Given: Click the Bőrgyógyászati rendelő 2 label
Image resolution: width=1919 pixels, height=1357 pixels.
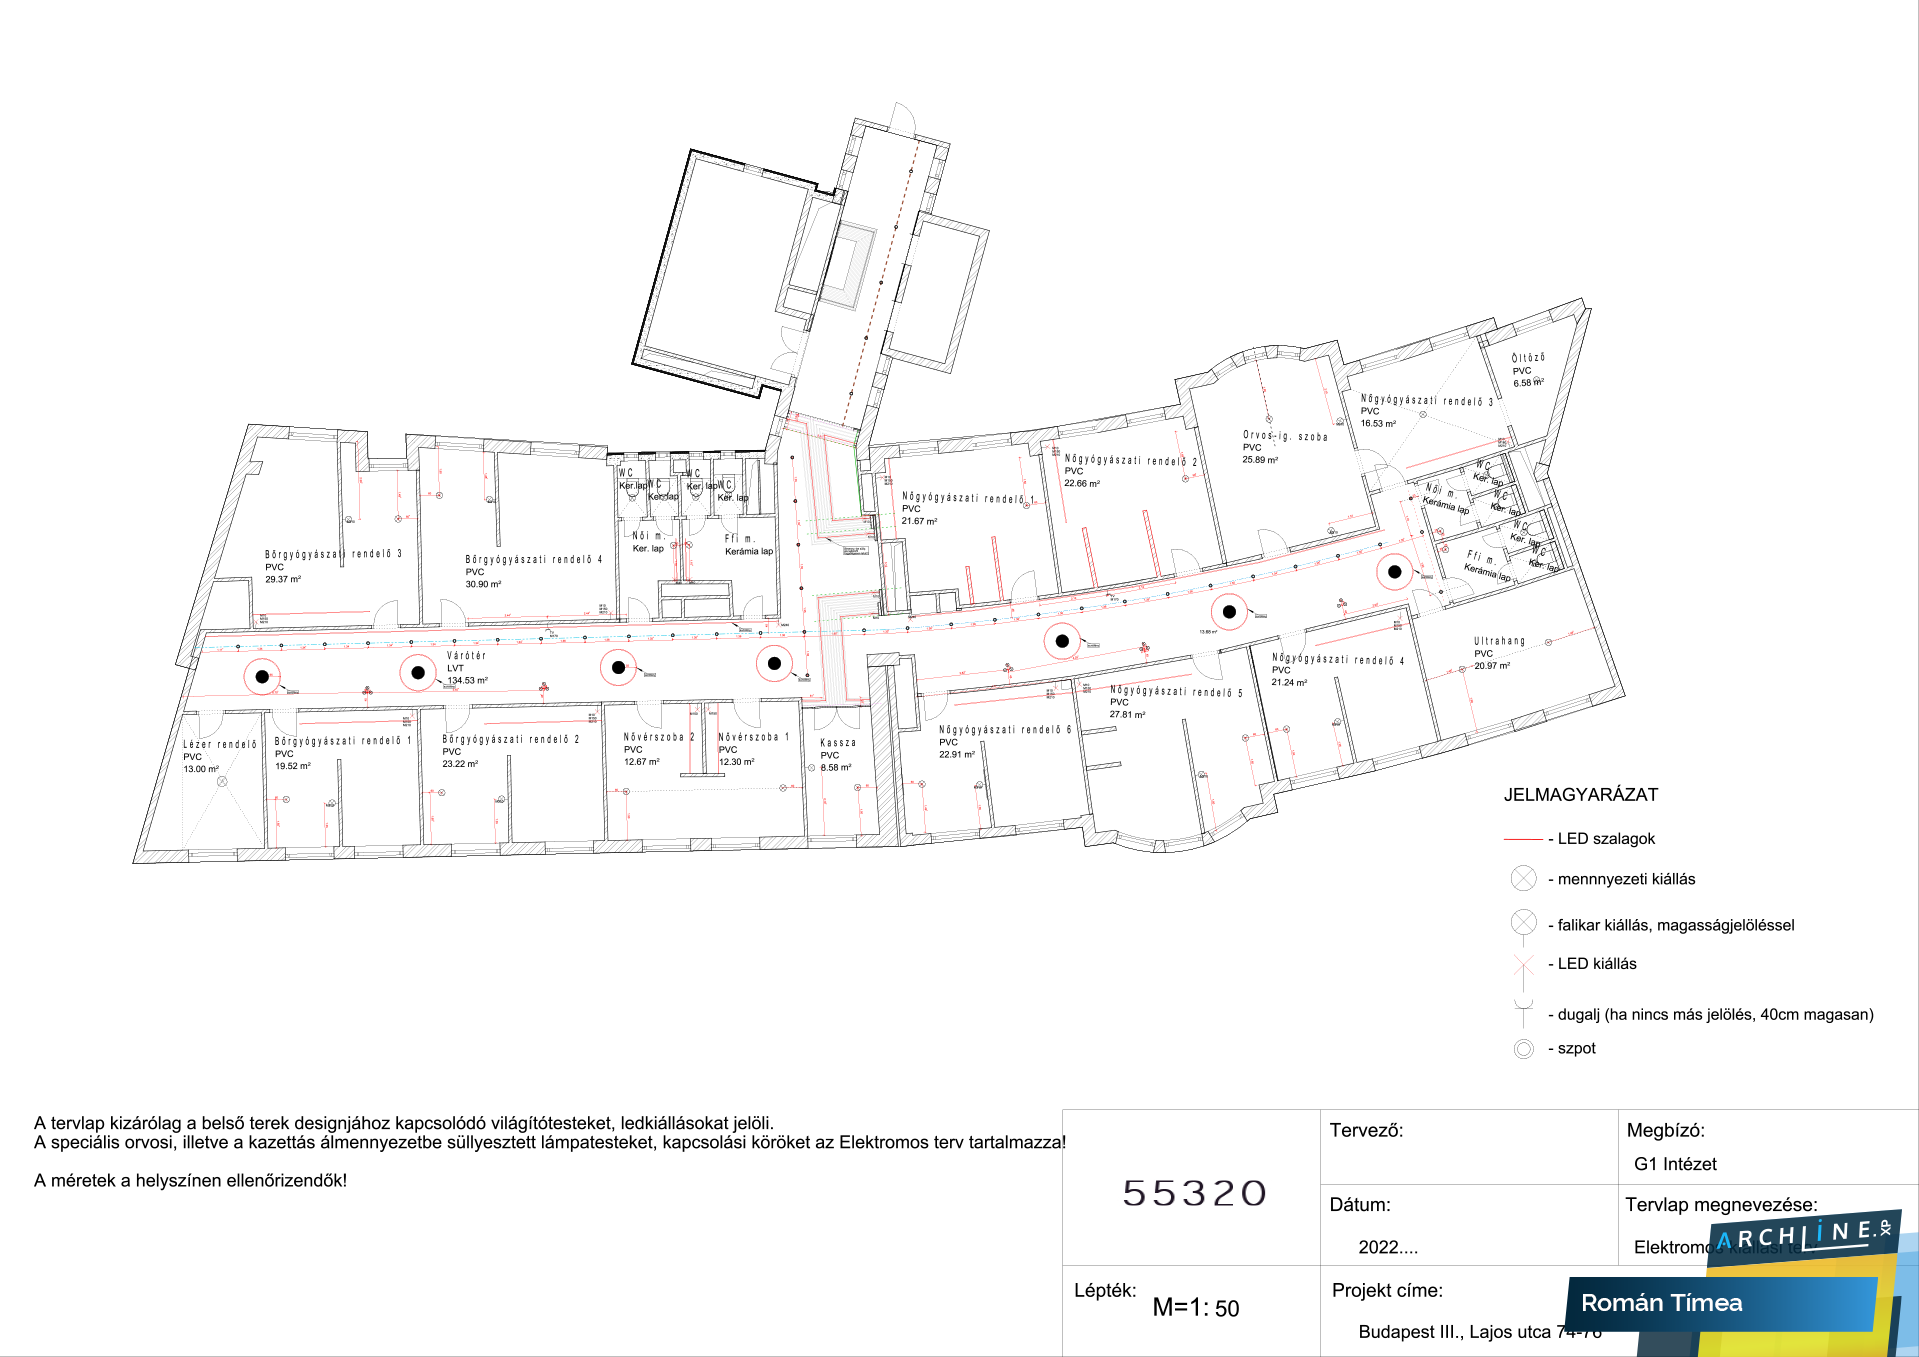Looking at the screenshot, I should pyautogui.click(x=510, y=740).
